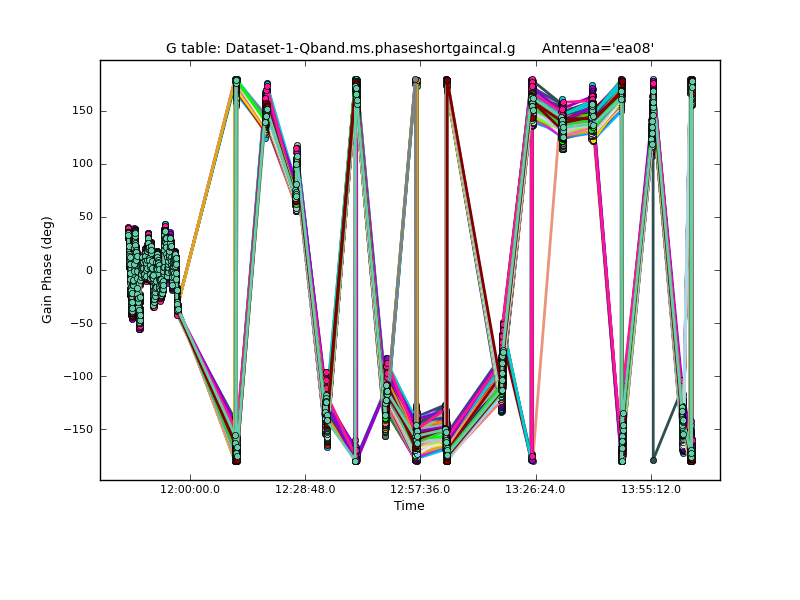Click the 'Gain Phase (deg)' y-axis label
800x600 pixels.
(47, 270)
